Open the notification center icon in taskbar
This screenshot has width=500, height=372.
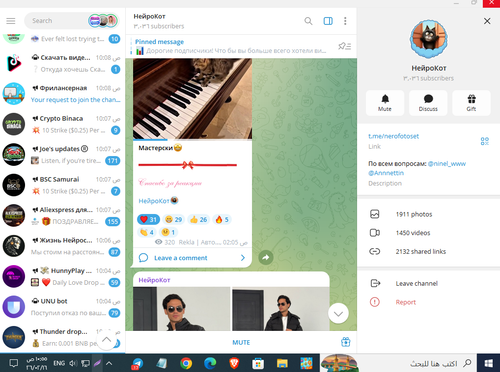[14, 363]
